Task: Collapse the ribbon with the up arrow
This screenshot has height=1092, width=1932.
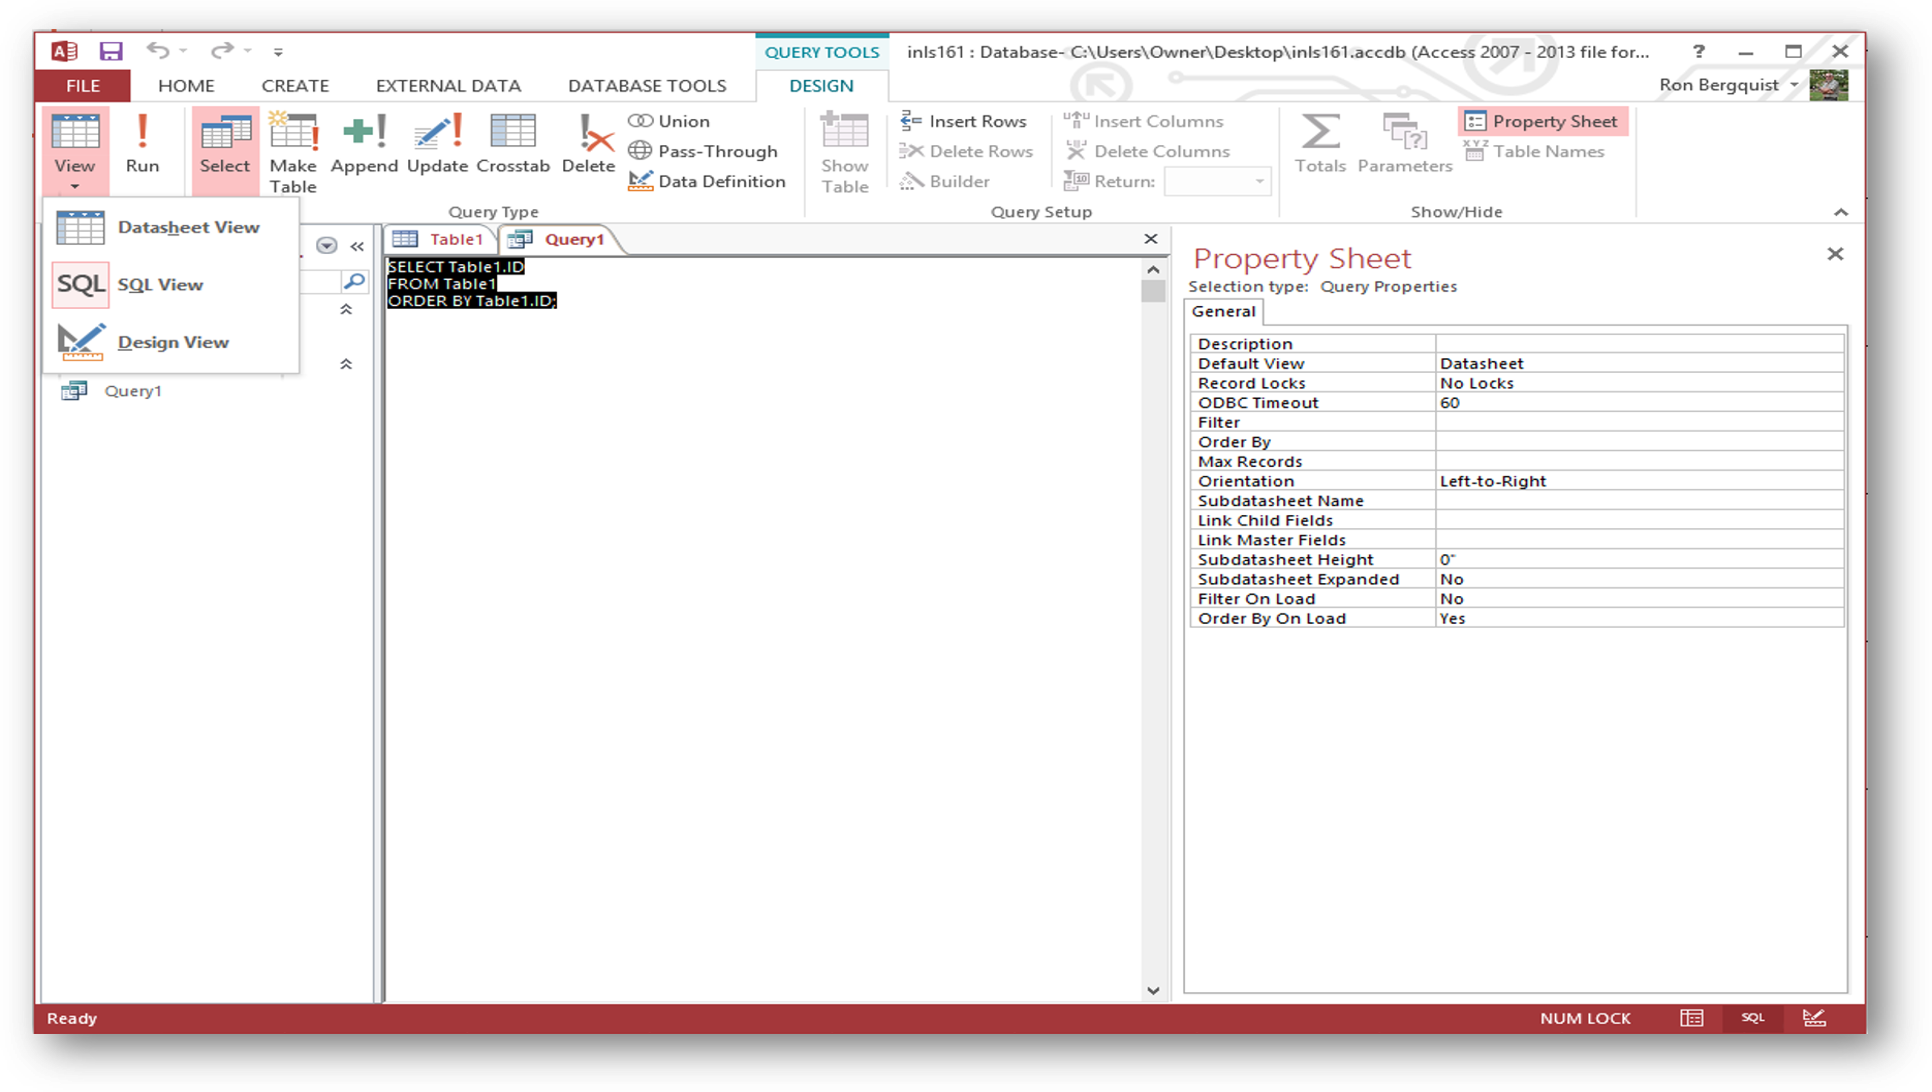Action: tap(1840, 212)
